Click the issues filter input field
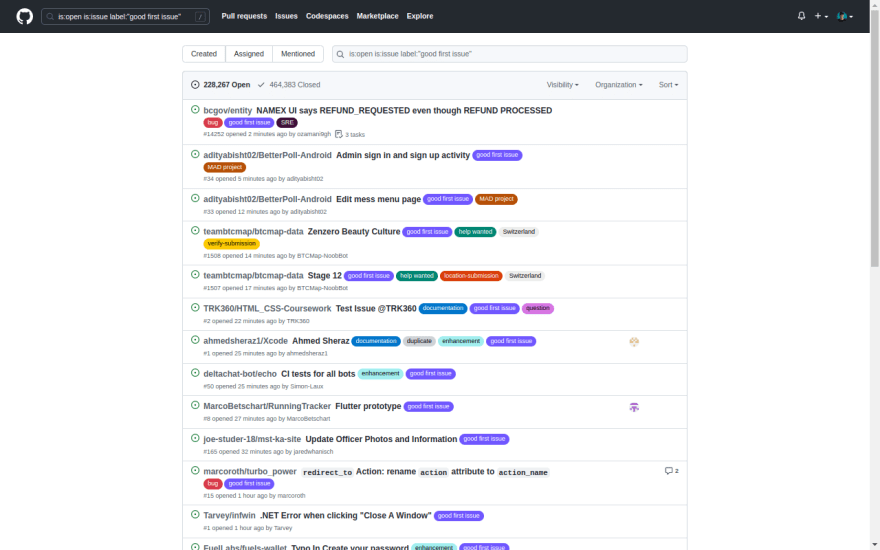 coord(510,54)
